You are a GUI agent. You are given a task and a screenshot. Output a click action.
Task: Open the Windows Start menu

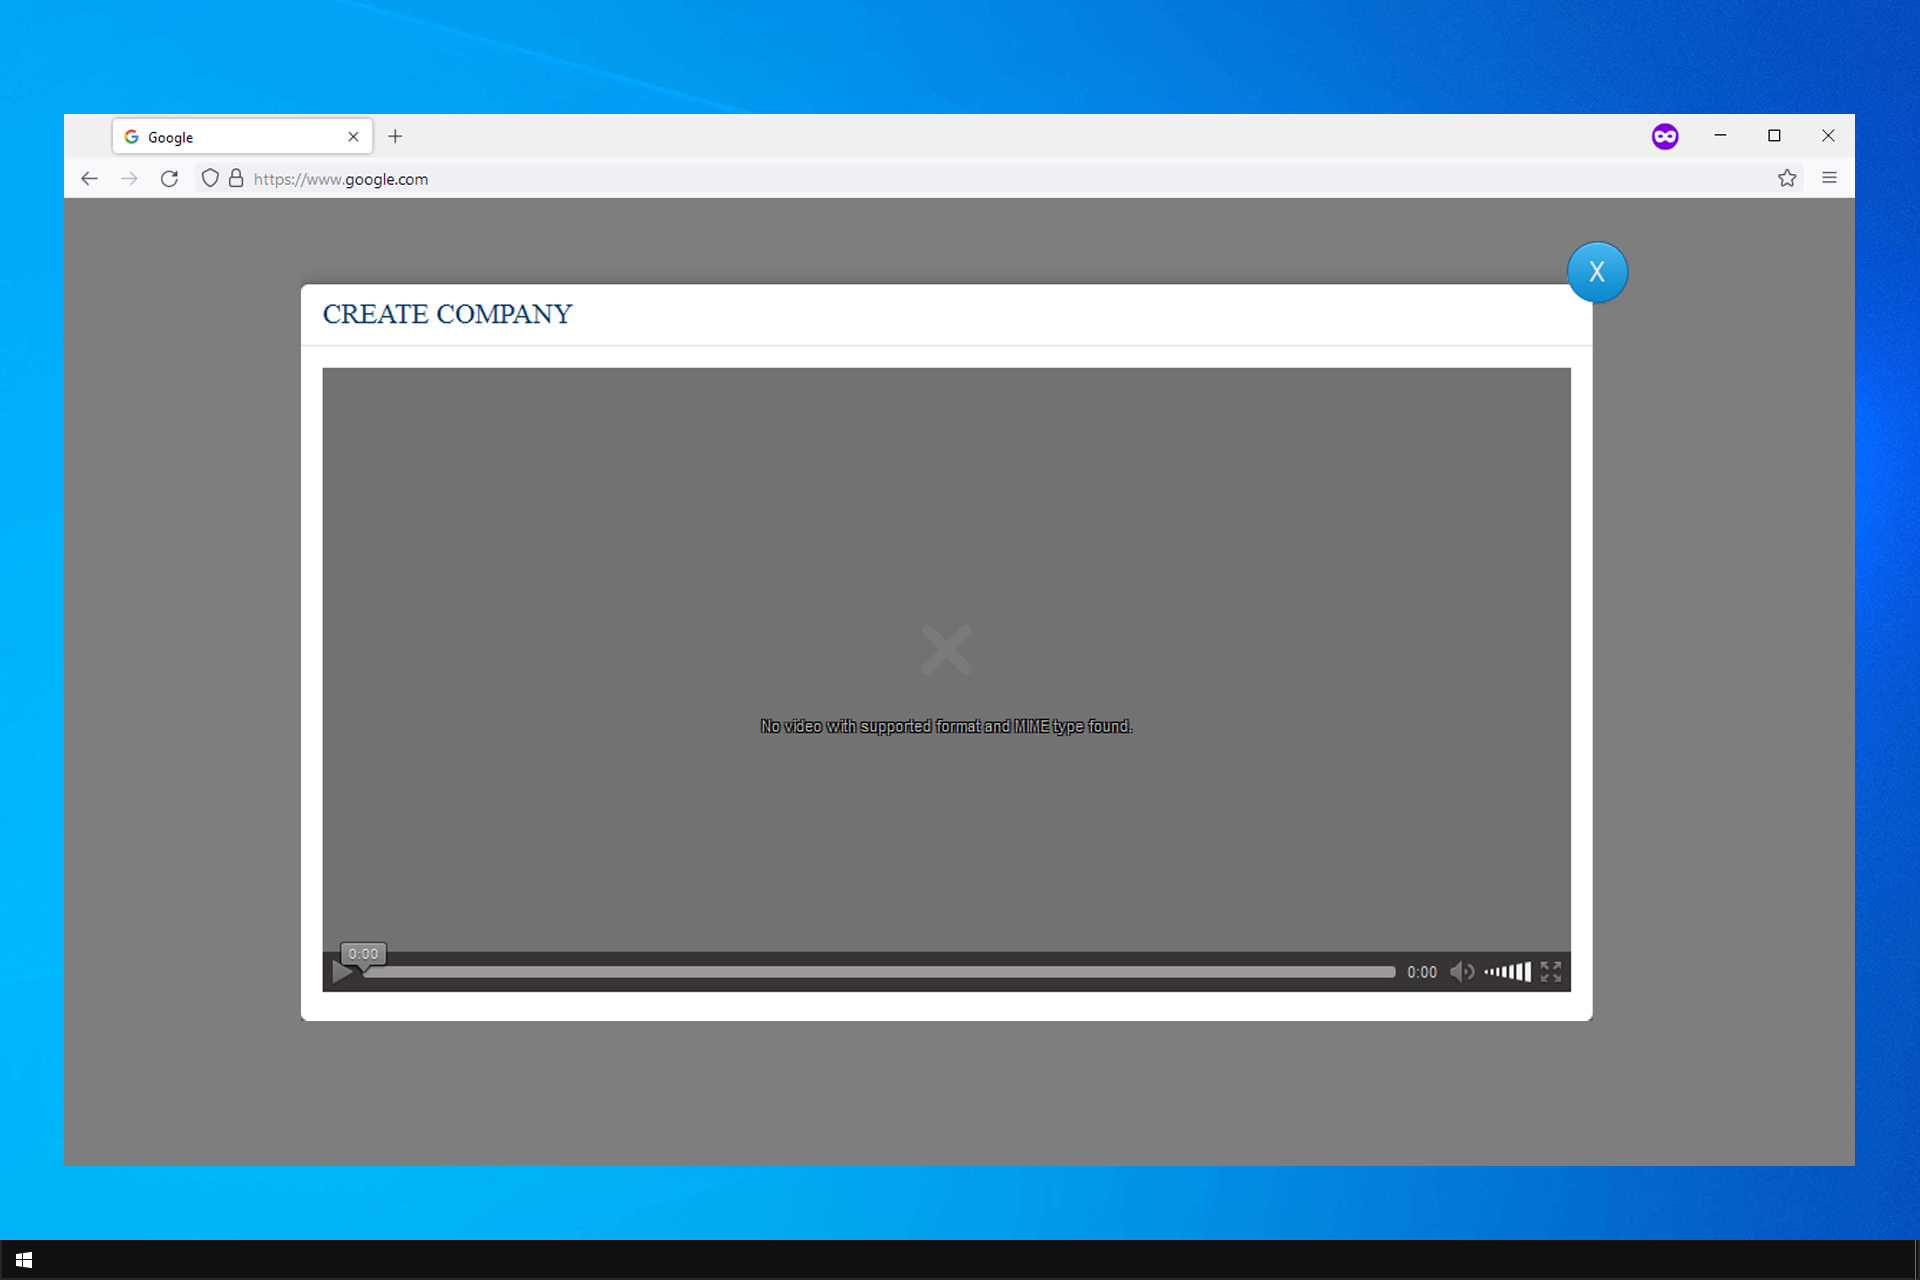(24, 1260)
